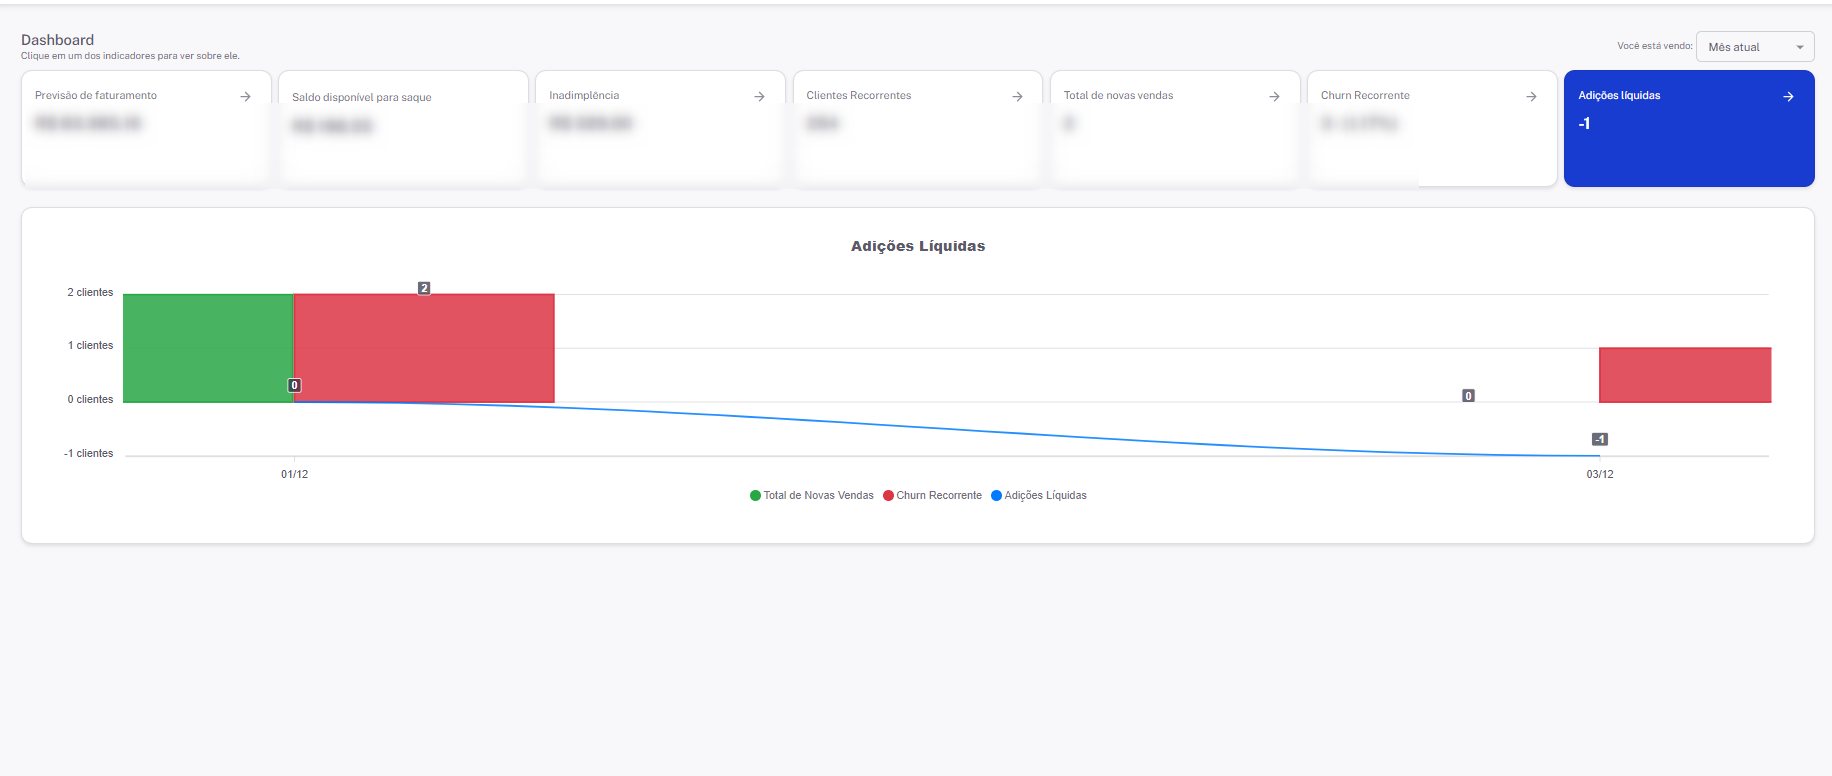Click arrow icon on Previsão de faturamento card
The image size is (1832, 776).
tap(245, 97)
